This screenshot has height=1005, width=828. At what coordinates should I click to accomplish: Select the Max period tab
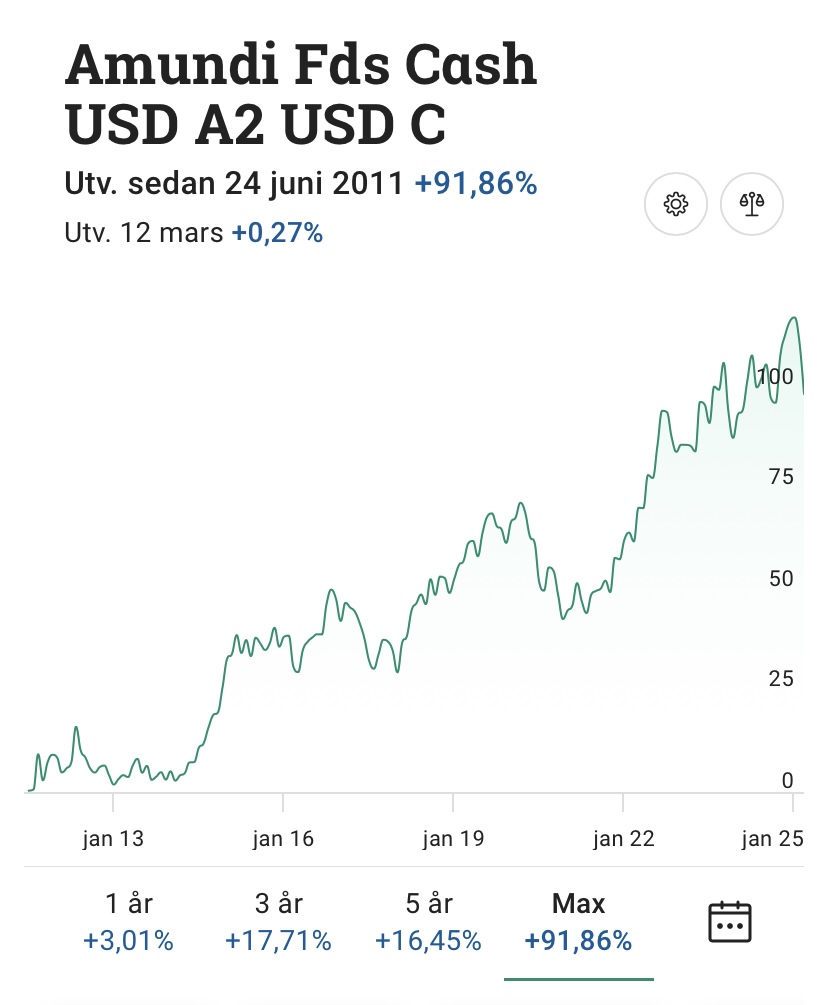578,922
